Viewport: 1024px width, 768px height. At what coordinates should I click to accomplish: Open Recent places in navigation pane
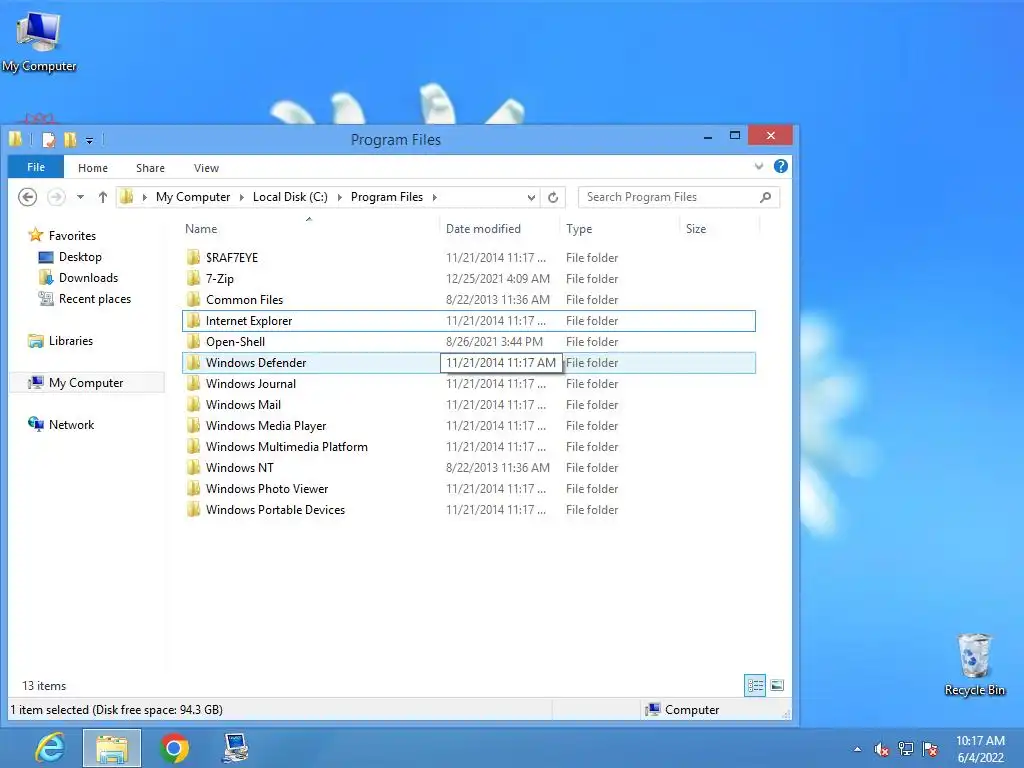click(85, 298)
